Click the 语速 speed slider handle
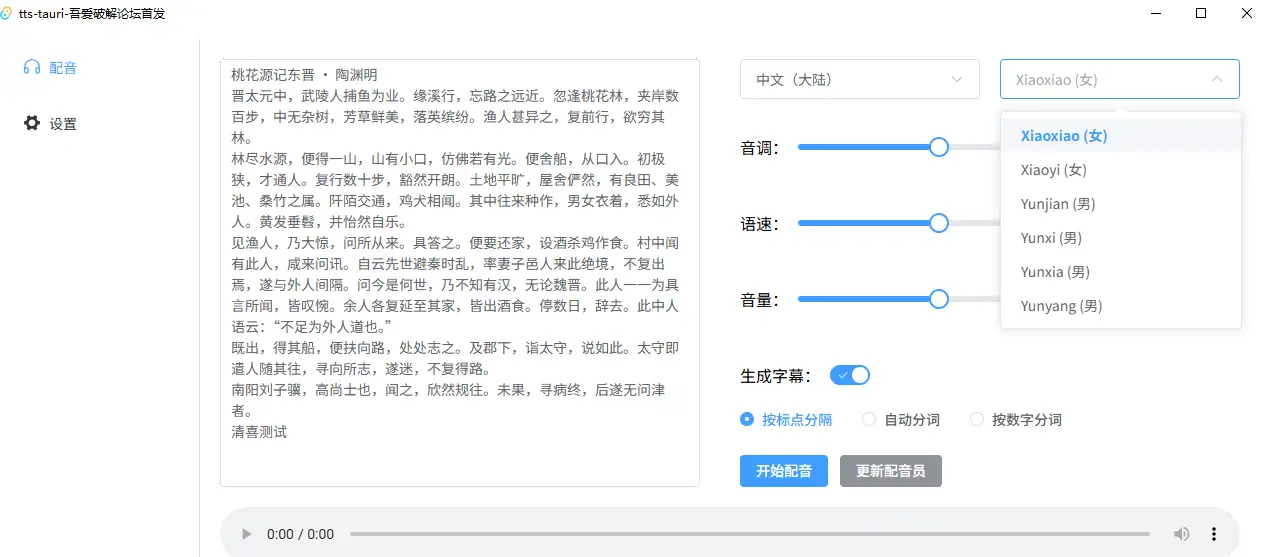1269x557 pixels. coord(938,223)
